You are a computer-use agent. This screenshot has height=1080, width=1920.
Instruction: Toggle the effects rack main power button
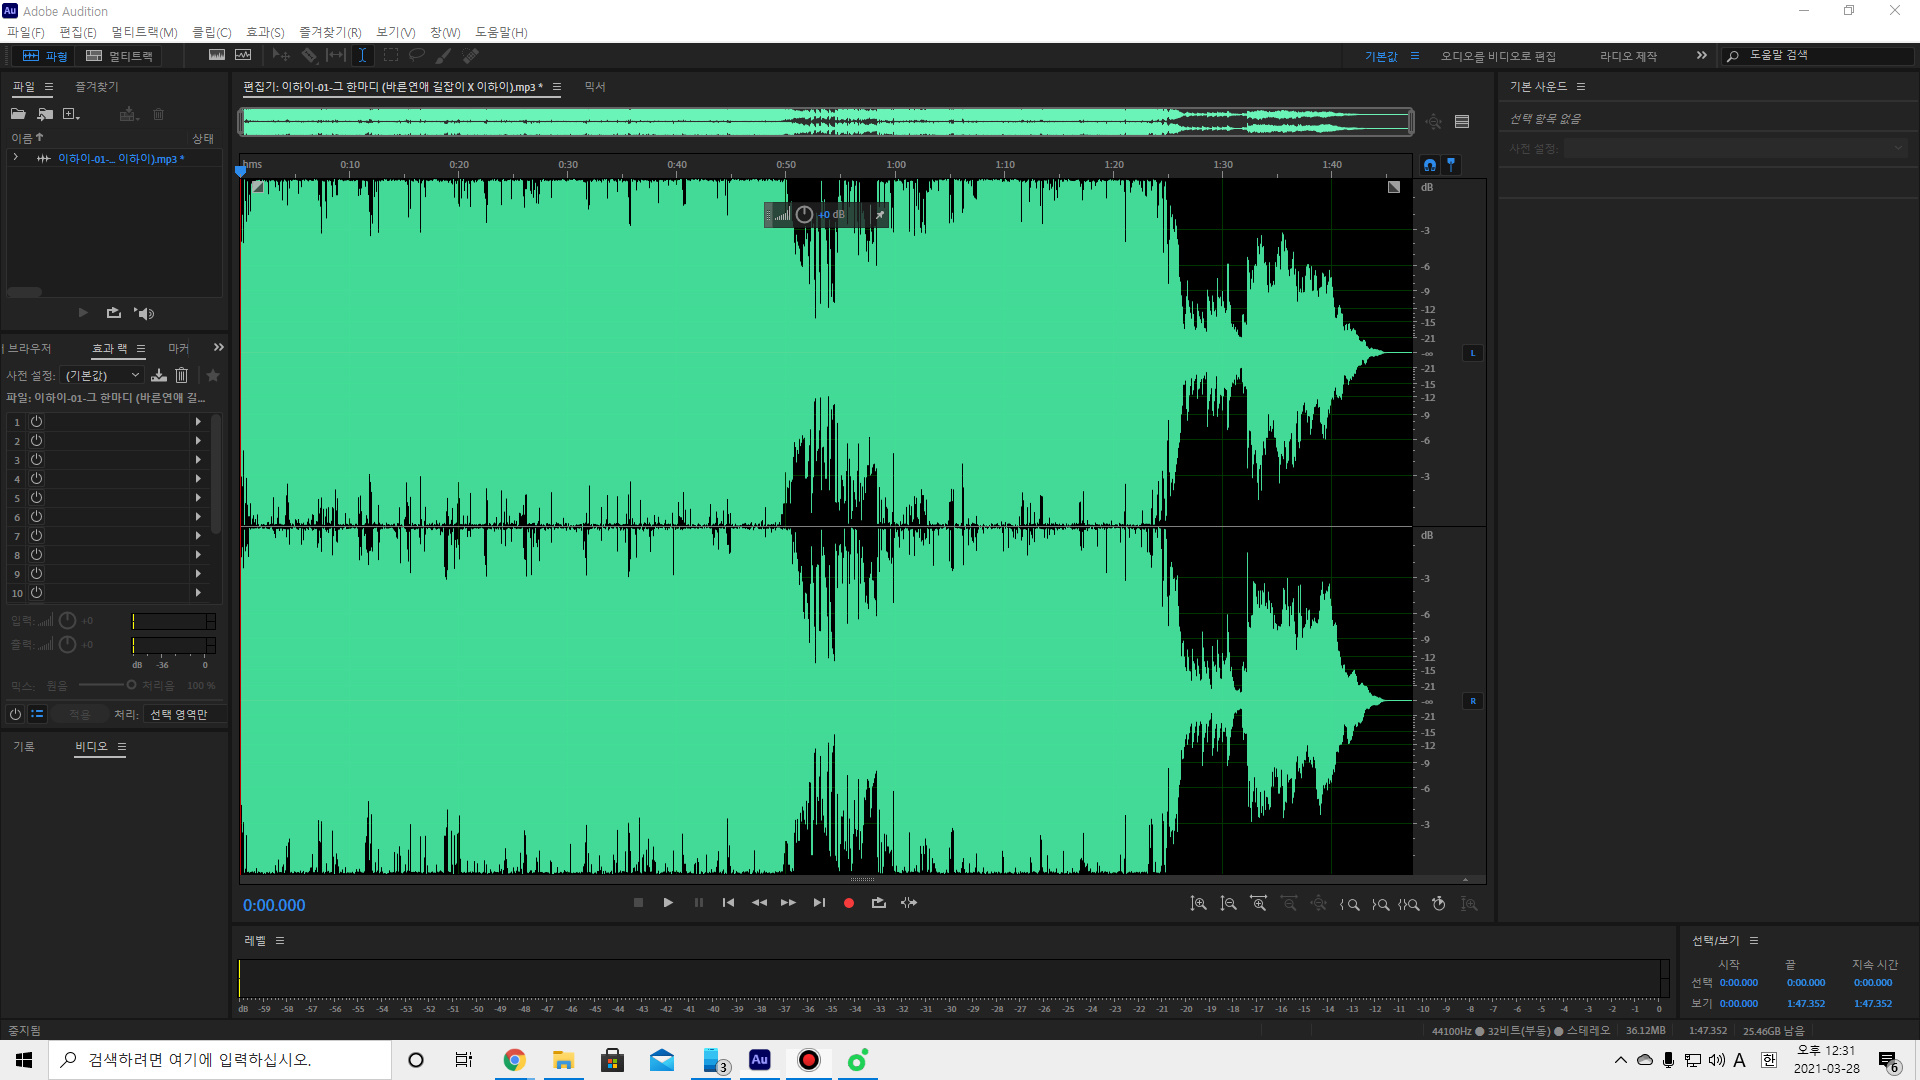pyautogui.click(x=15, y=714)
